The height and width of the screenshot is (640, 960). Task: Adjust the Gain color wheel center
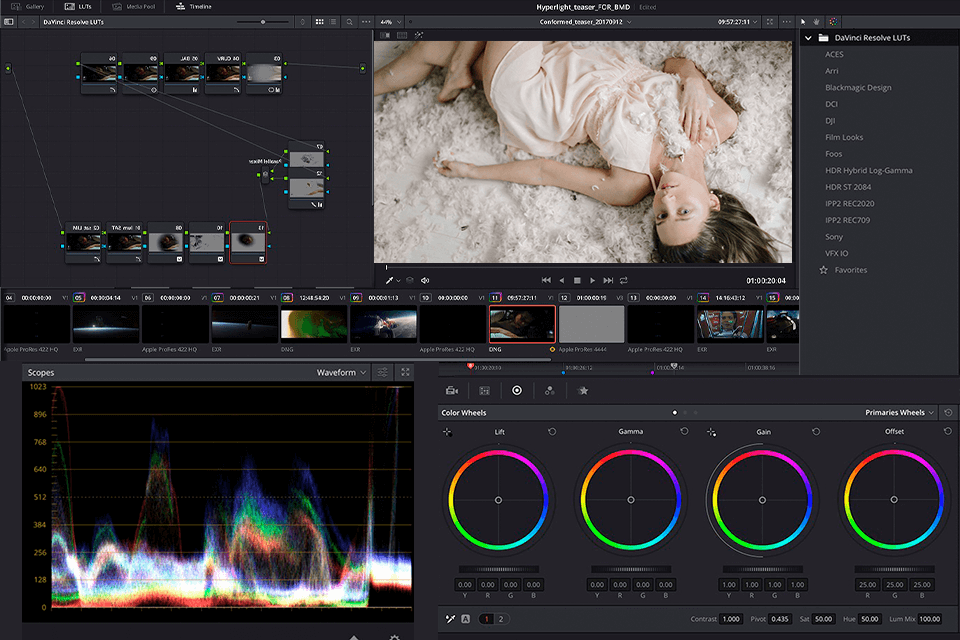click(762, 500)
